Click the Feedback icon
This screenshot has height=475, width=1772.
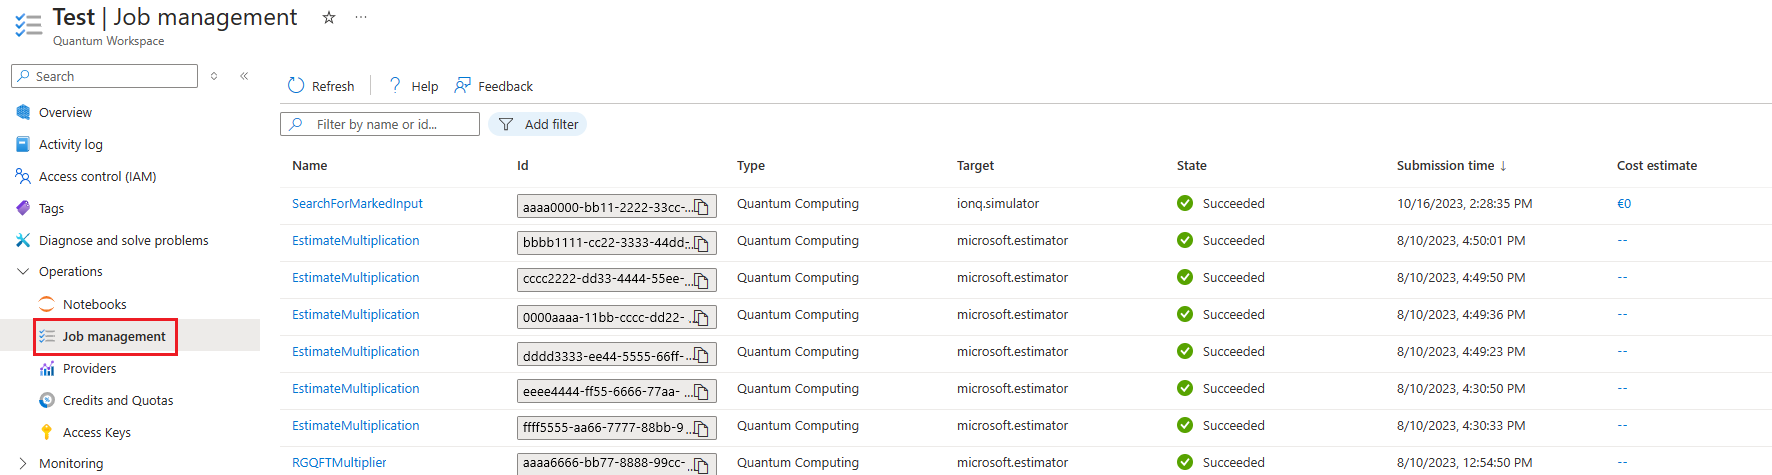point(463,86)
